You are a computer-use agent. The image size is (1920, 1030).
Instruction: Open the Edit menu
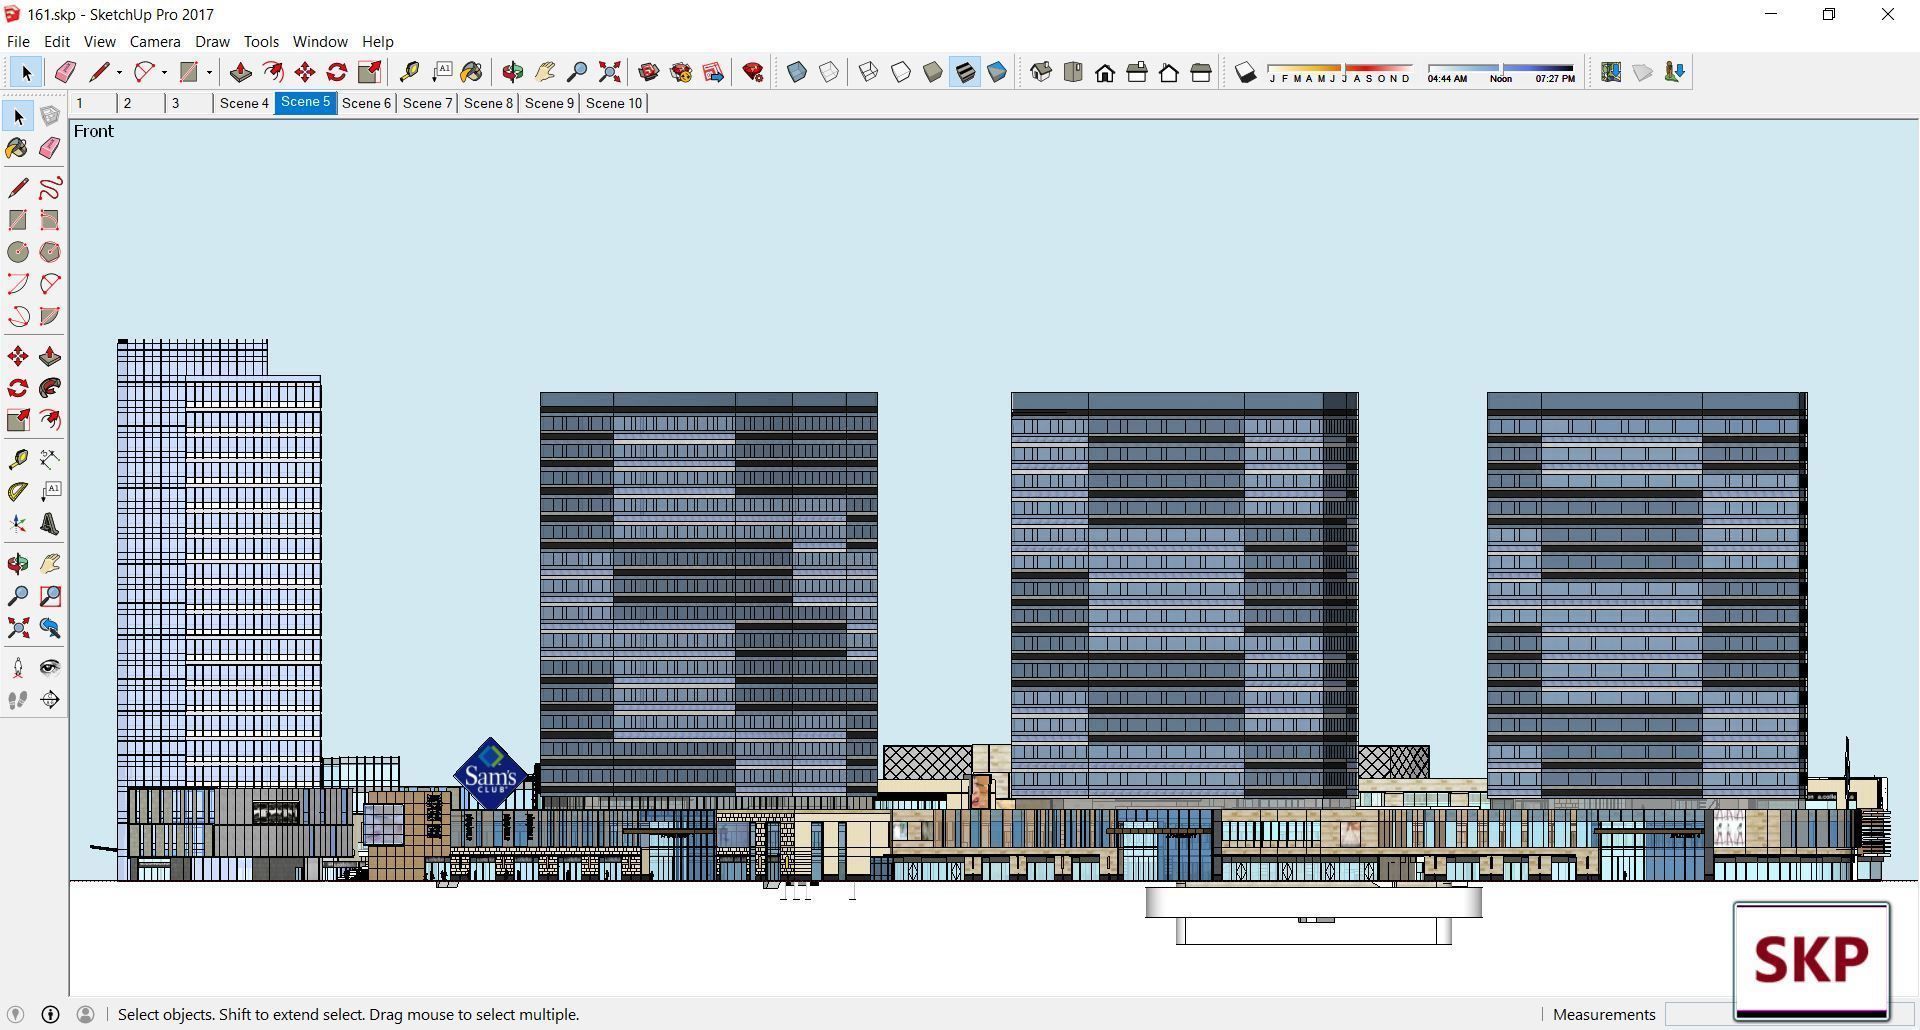coord(57,41)
